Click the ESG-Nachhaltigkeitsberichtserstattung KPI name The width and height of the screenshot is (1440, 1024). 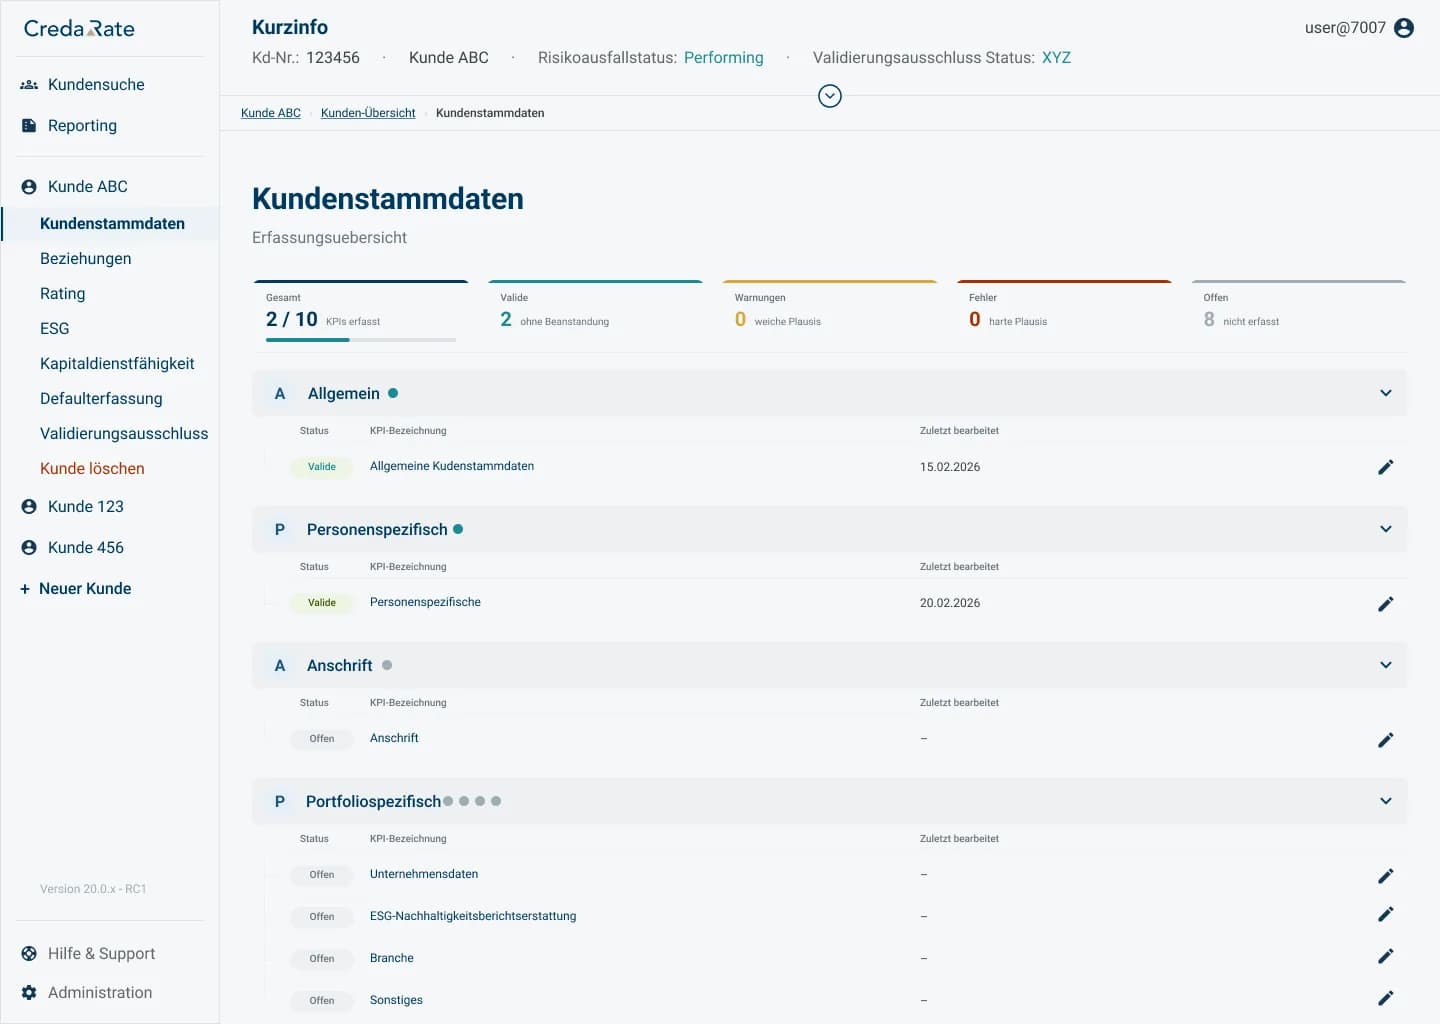point(473,916)
